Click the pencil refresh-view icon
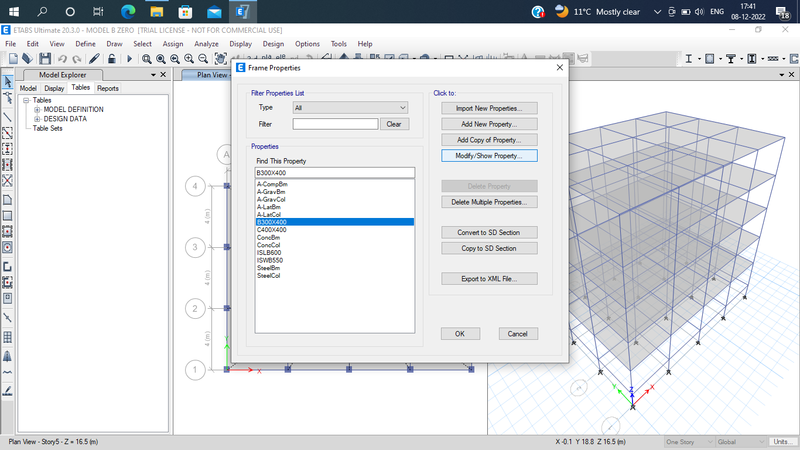800x450 pixels. pos(94,59)
